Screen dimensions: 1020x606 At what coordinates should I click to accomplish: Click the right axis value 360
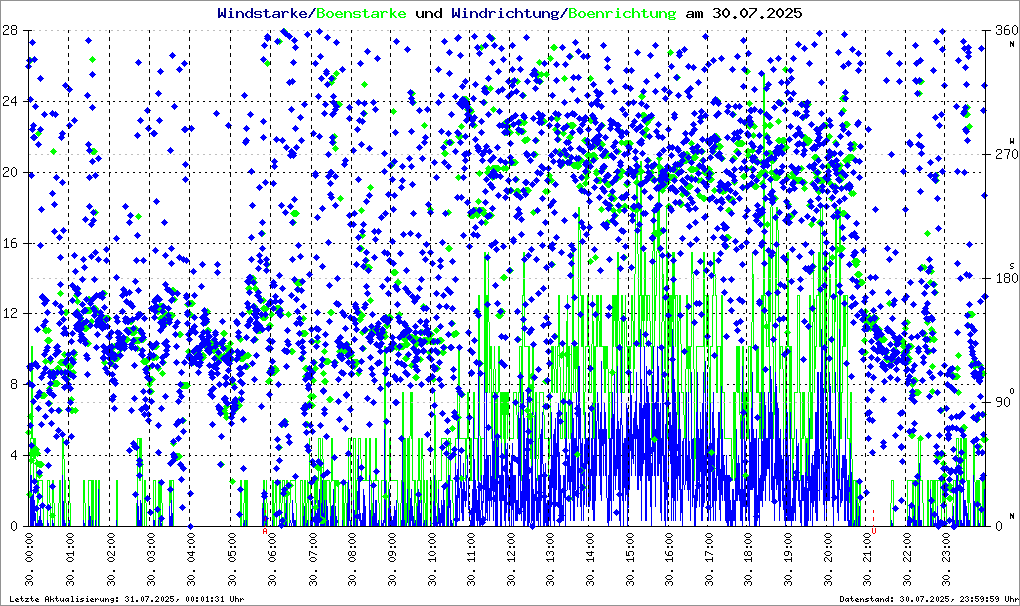click(1007, 31)
